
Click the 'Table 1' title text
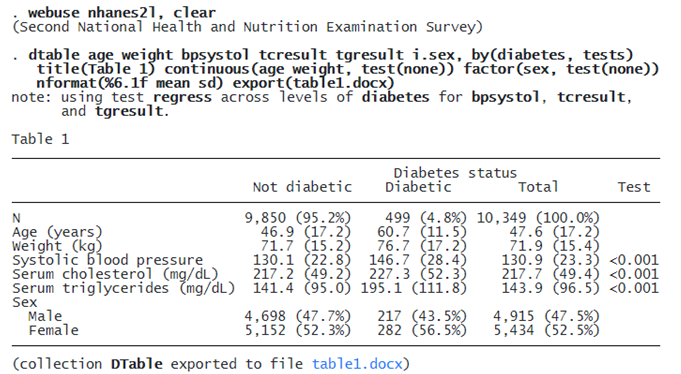click(40, 139)
